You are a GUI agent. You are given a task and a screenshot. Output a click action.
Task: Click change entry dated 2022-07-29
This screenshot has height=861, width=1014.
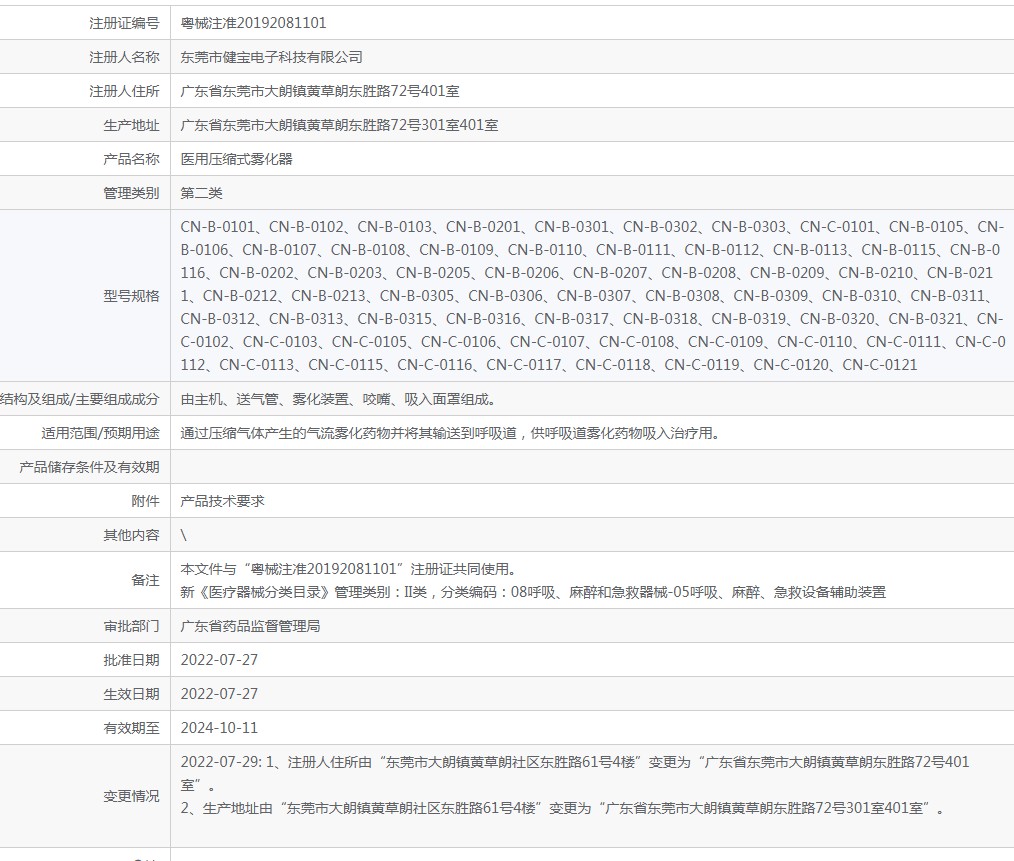click(575, 774)
